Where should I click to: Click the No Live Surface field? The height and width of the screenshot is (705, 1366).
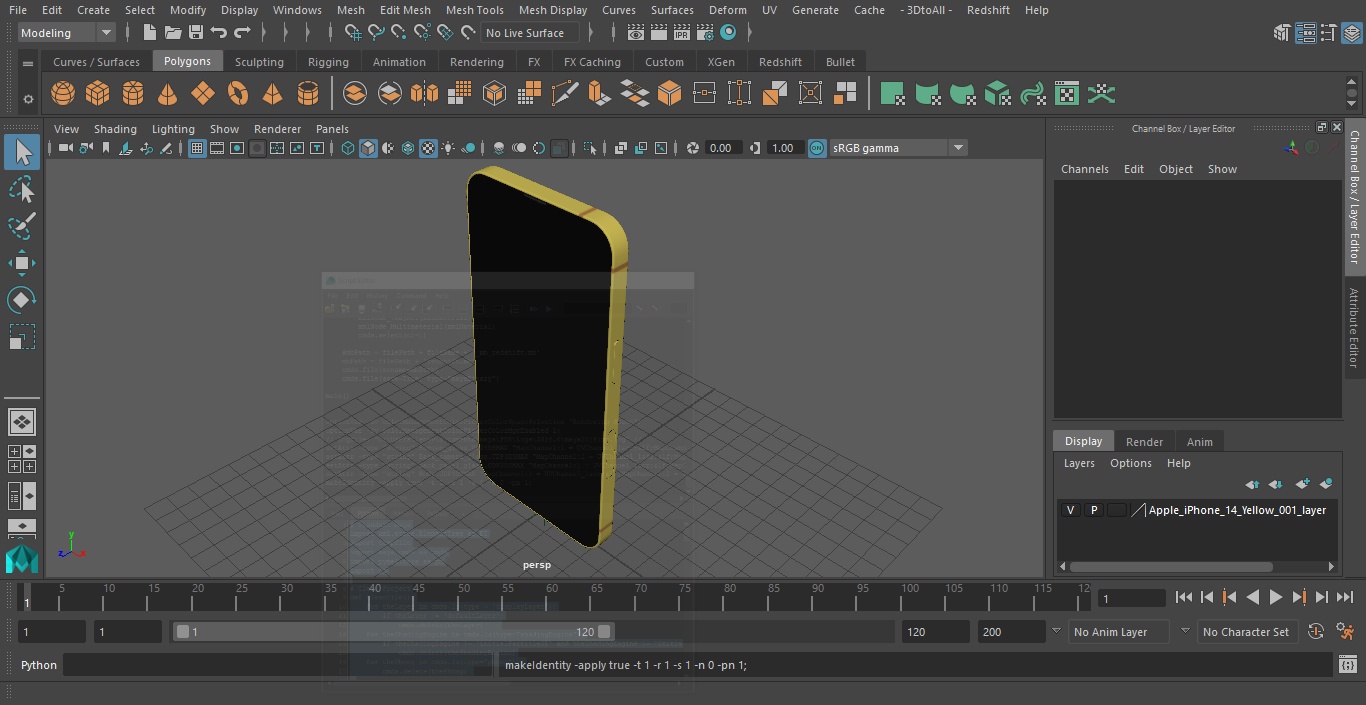point(531,33)
